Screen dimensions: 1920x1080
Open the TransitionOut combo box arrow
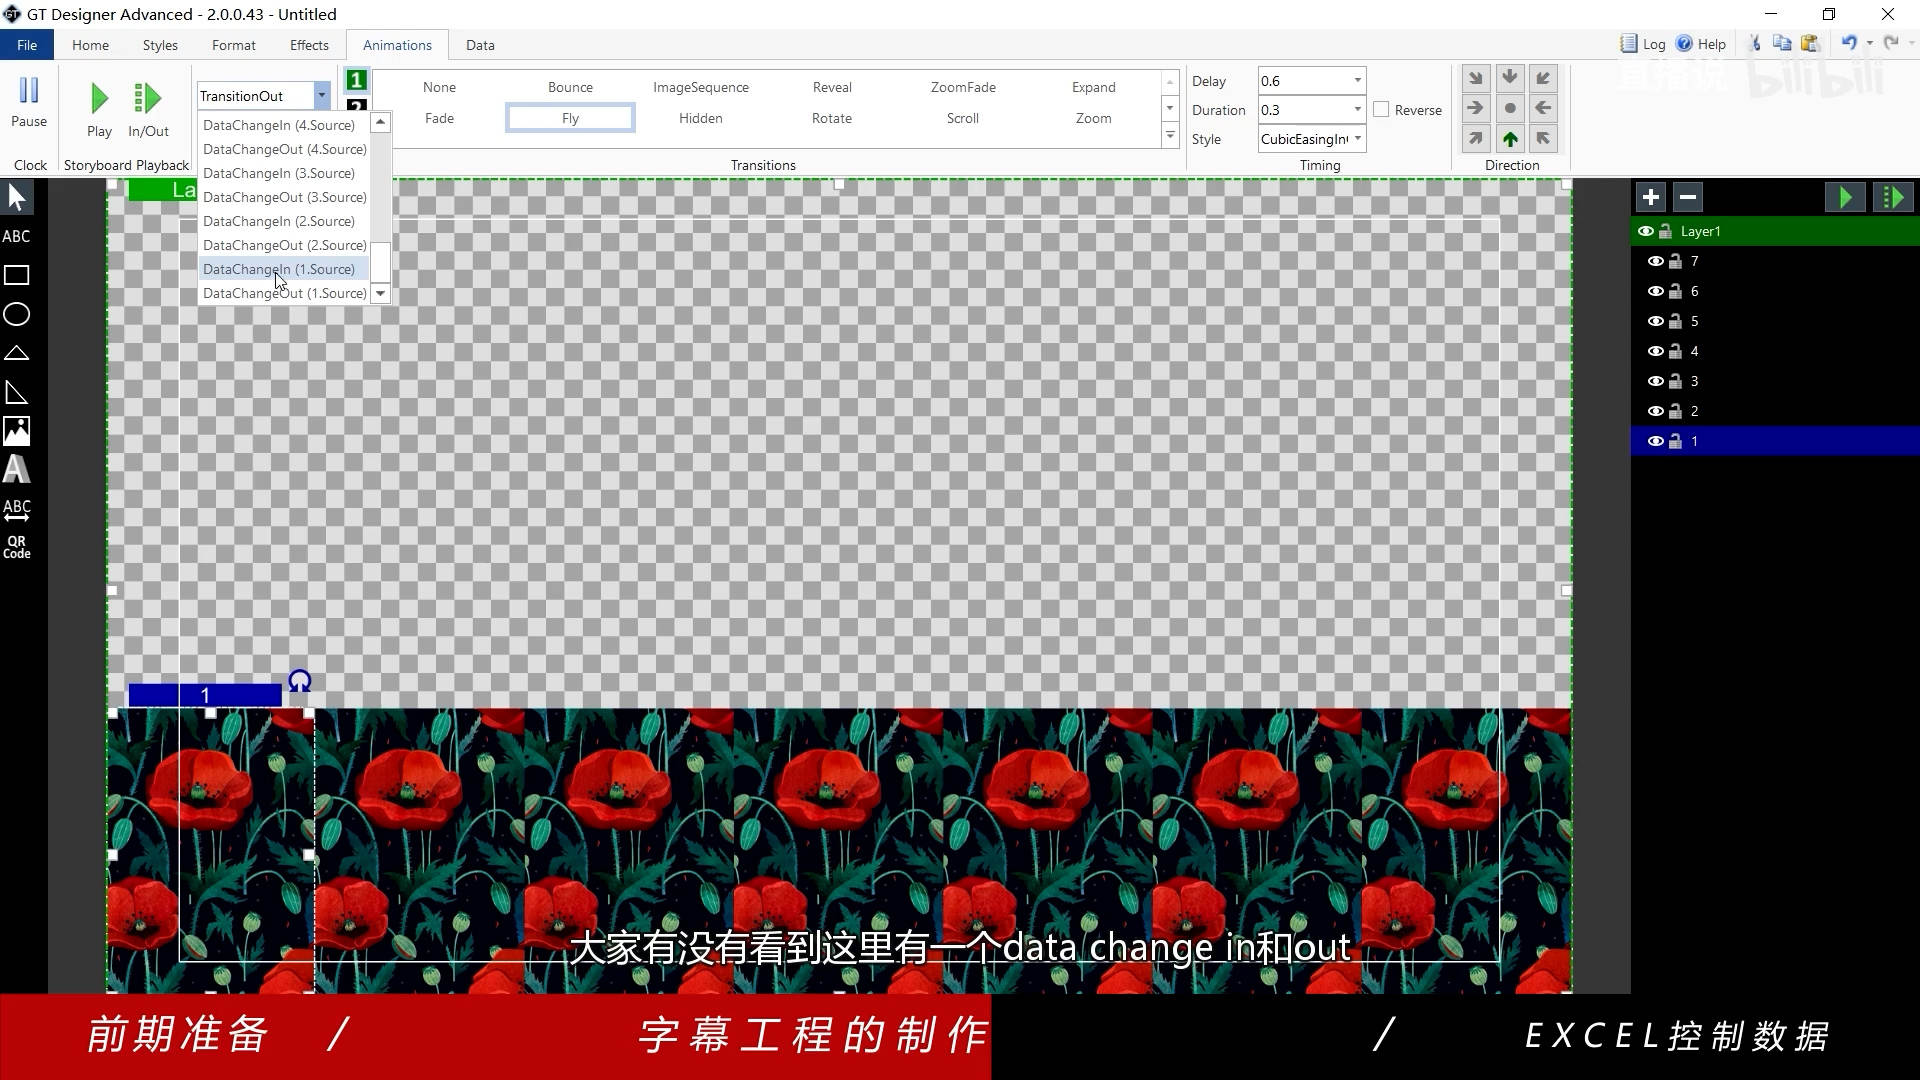click(321, 96)
